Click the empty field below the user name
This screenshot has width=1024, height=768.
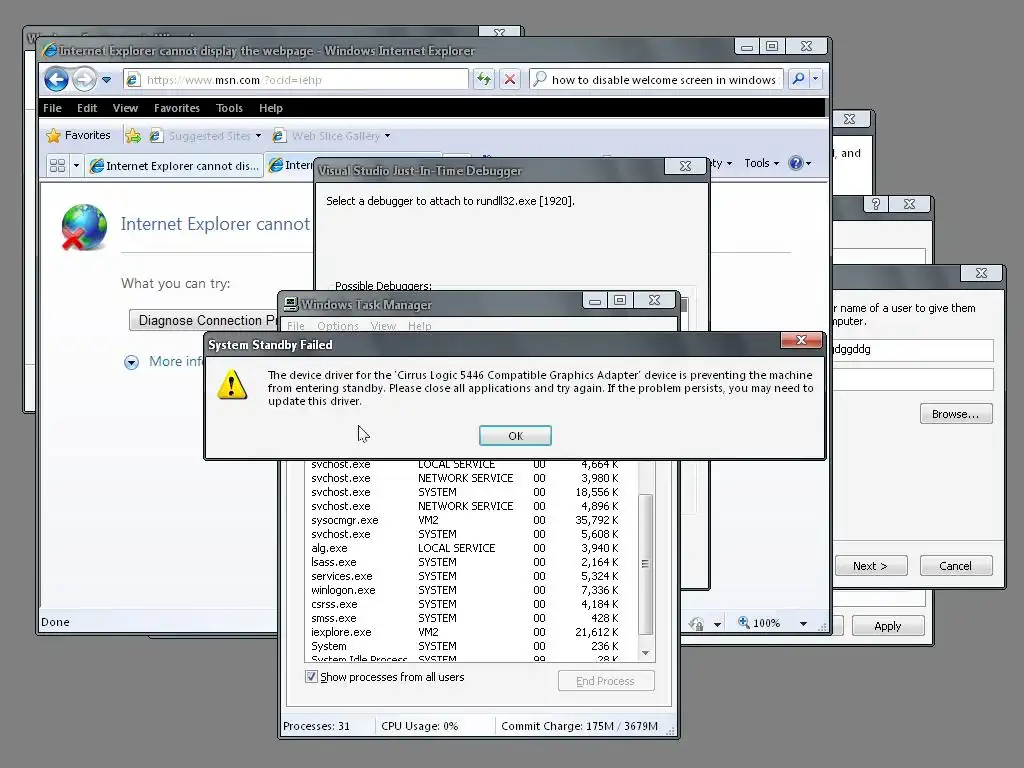coord(914,379)
